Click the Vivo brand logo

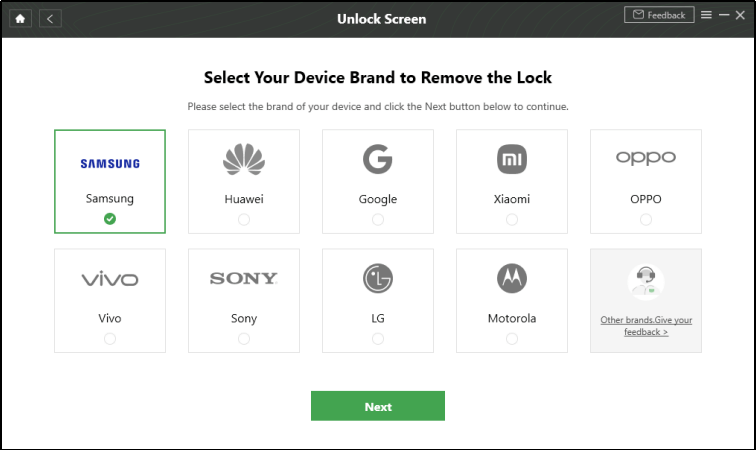point(110,279)
